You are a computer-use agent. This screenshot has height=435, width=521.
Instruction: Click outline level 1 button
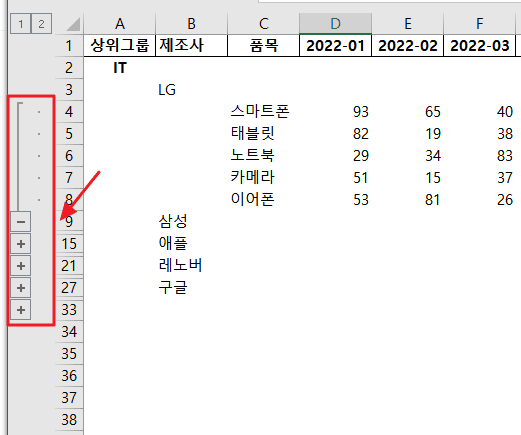(x=21, y=24)
